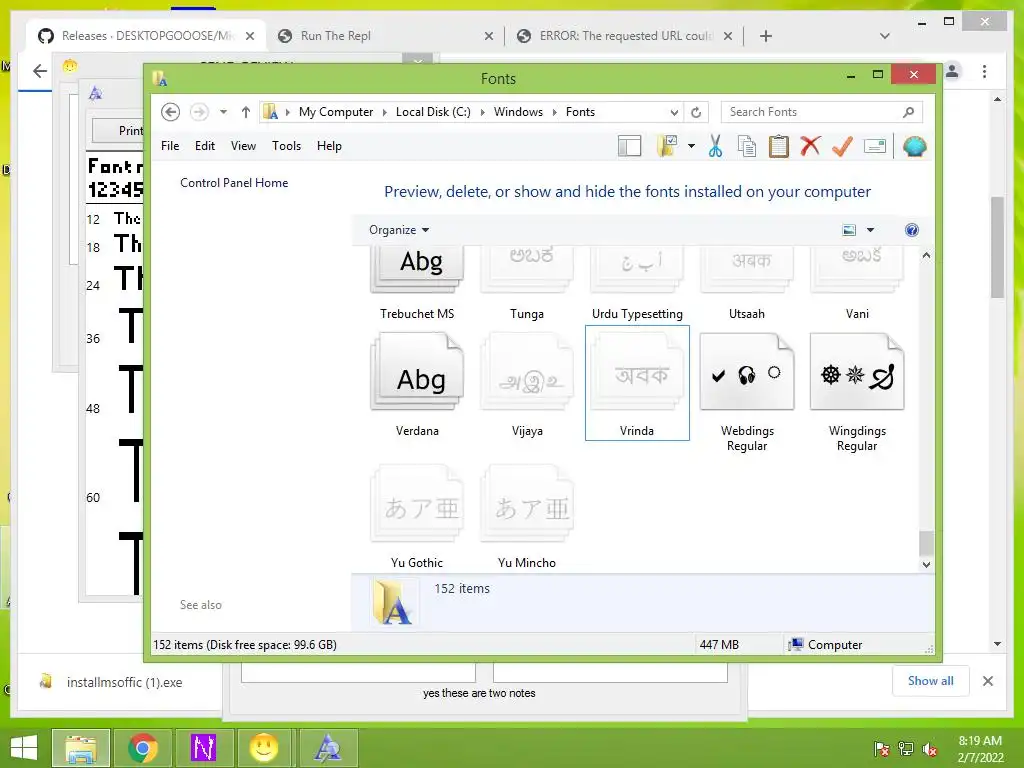Select the Tunga font
Viewport: 1024px width, 768px height.
point(527,284)
